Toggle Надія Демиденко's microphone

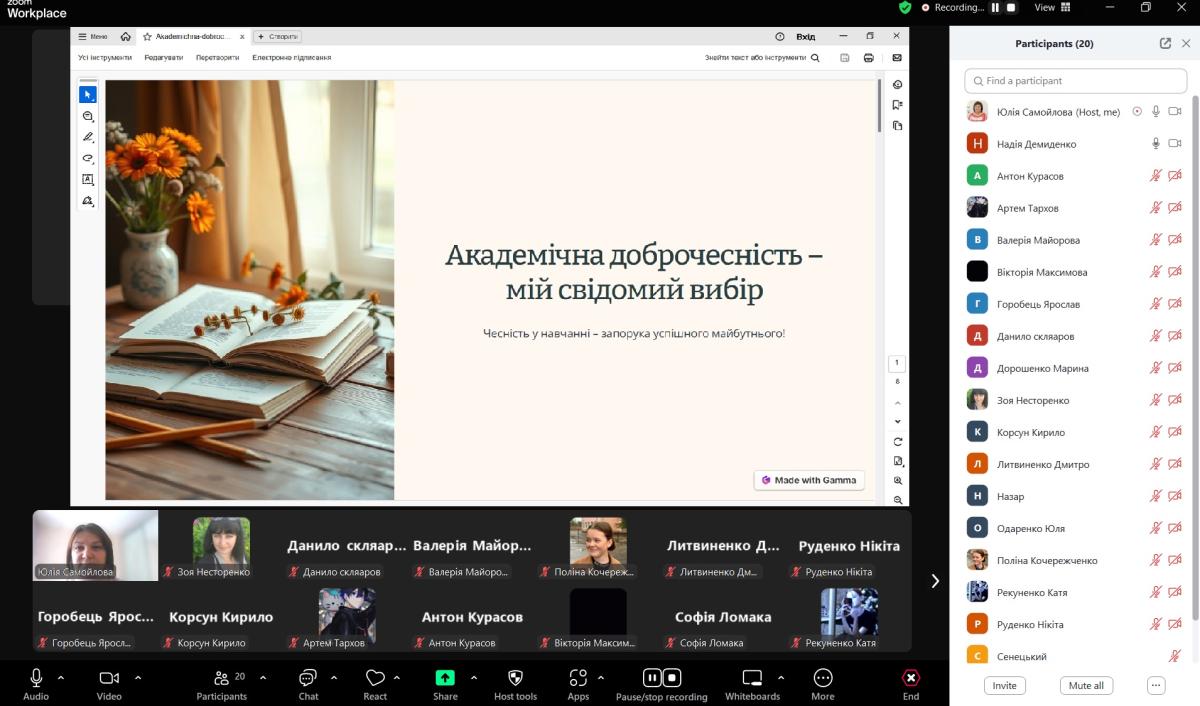tap(1156, 144)
